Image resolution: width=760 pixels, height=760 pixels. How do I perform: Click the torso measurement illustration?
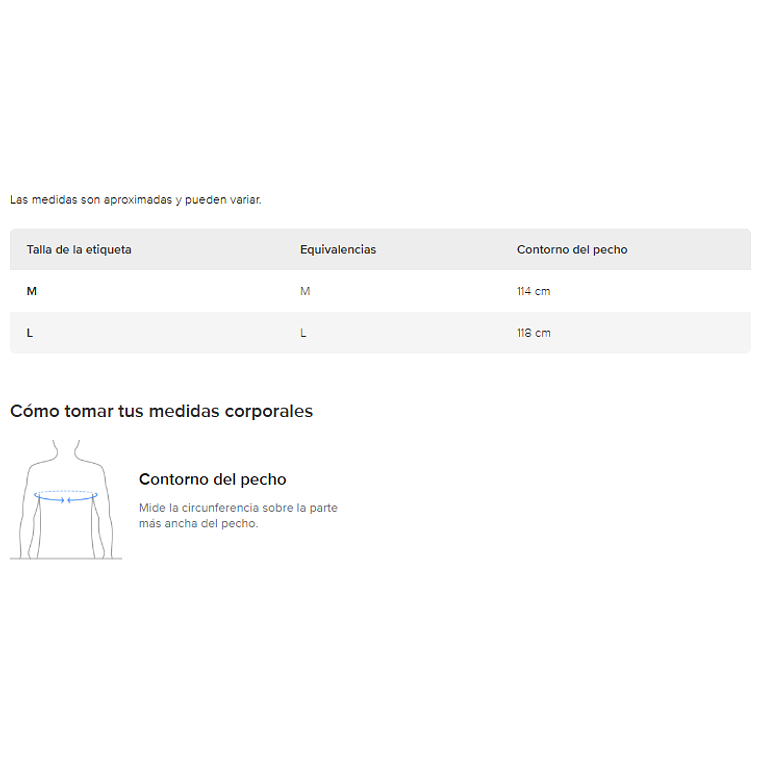pos(65,498)
